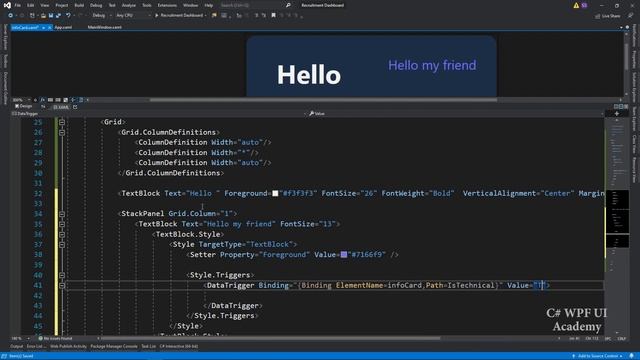The height and width of the screenshot is (360, 640).
Task: Open the Help menu
Action: coord(209,5)
